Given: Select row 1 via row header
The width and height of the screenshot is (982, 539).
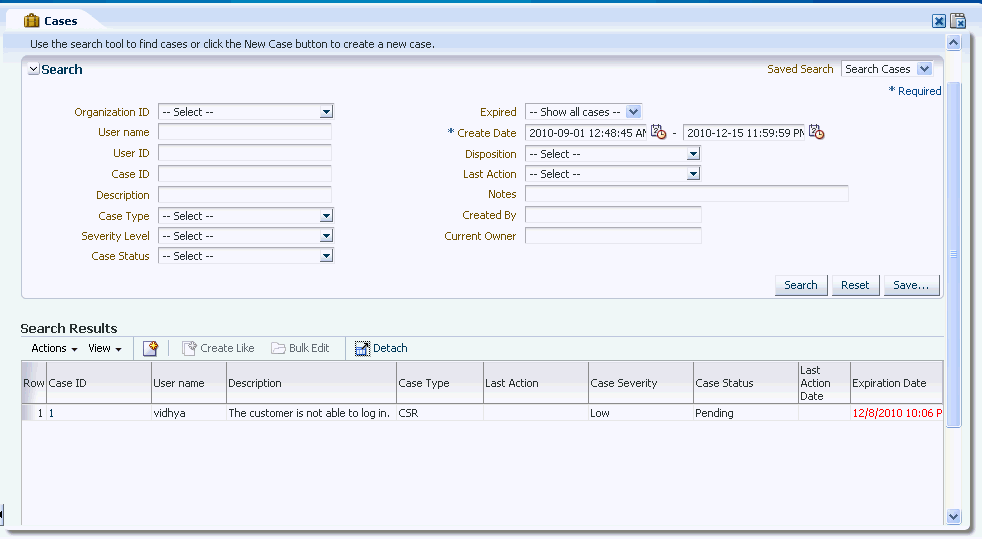Looking at the screenshot, I should pos(34,413).
